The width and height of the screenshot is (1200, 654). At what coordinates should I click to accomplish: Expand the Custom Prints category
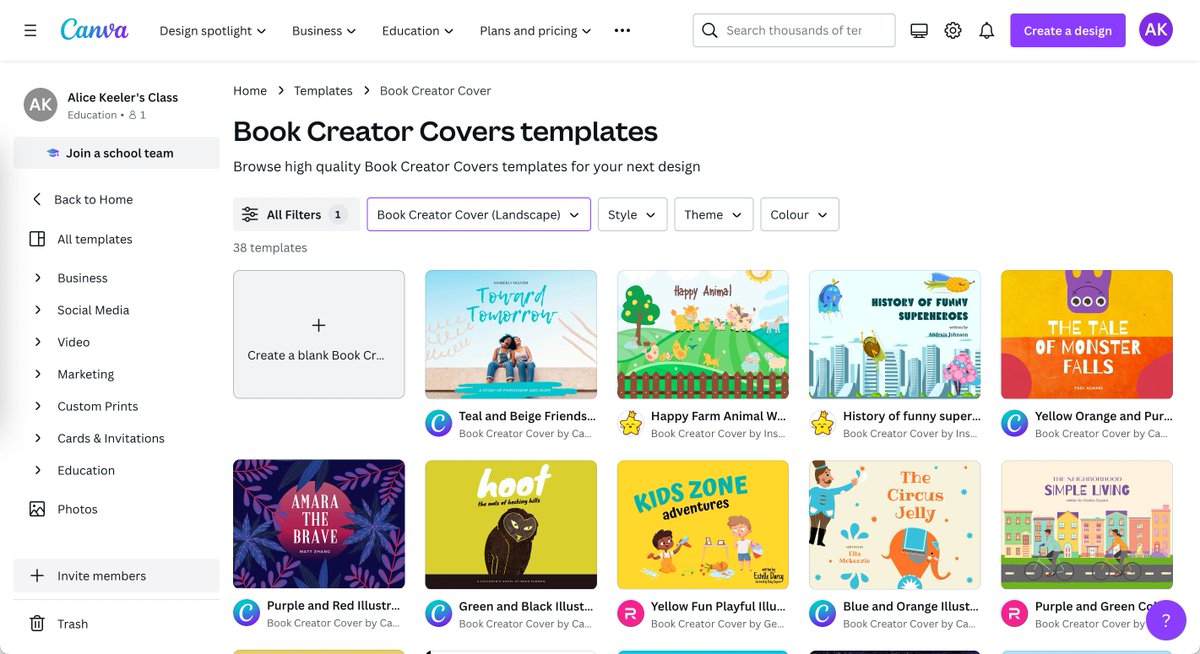click(38, 406)
